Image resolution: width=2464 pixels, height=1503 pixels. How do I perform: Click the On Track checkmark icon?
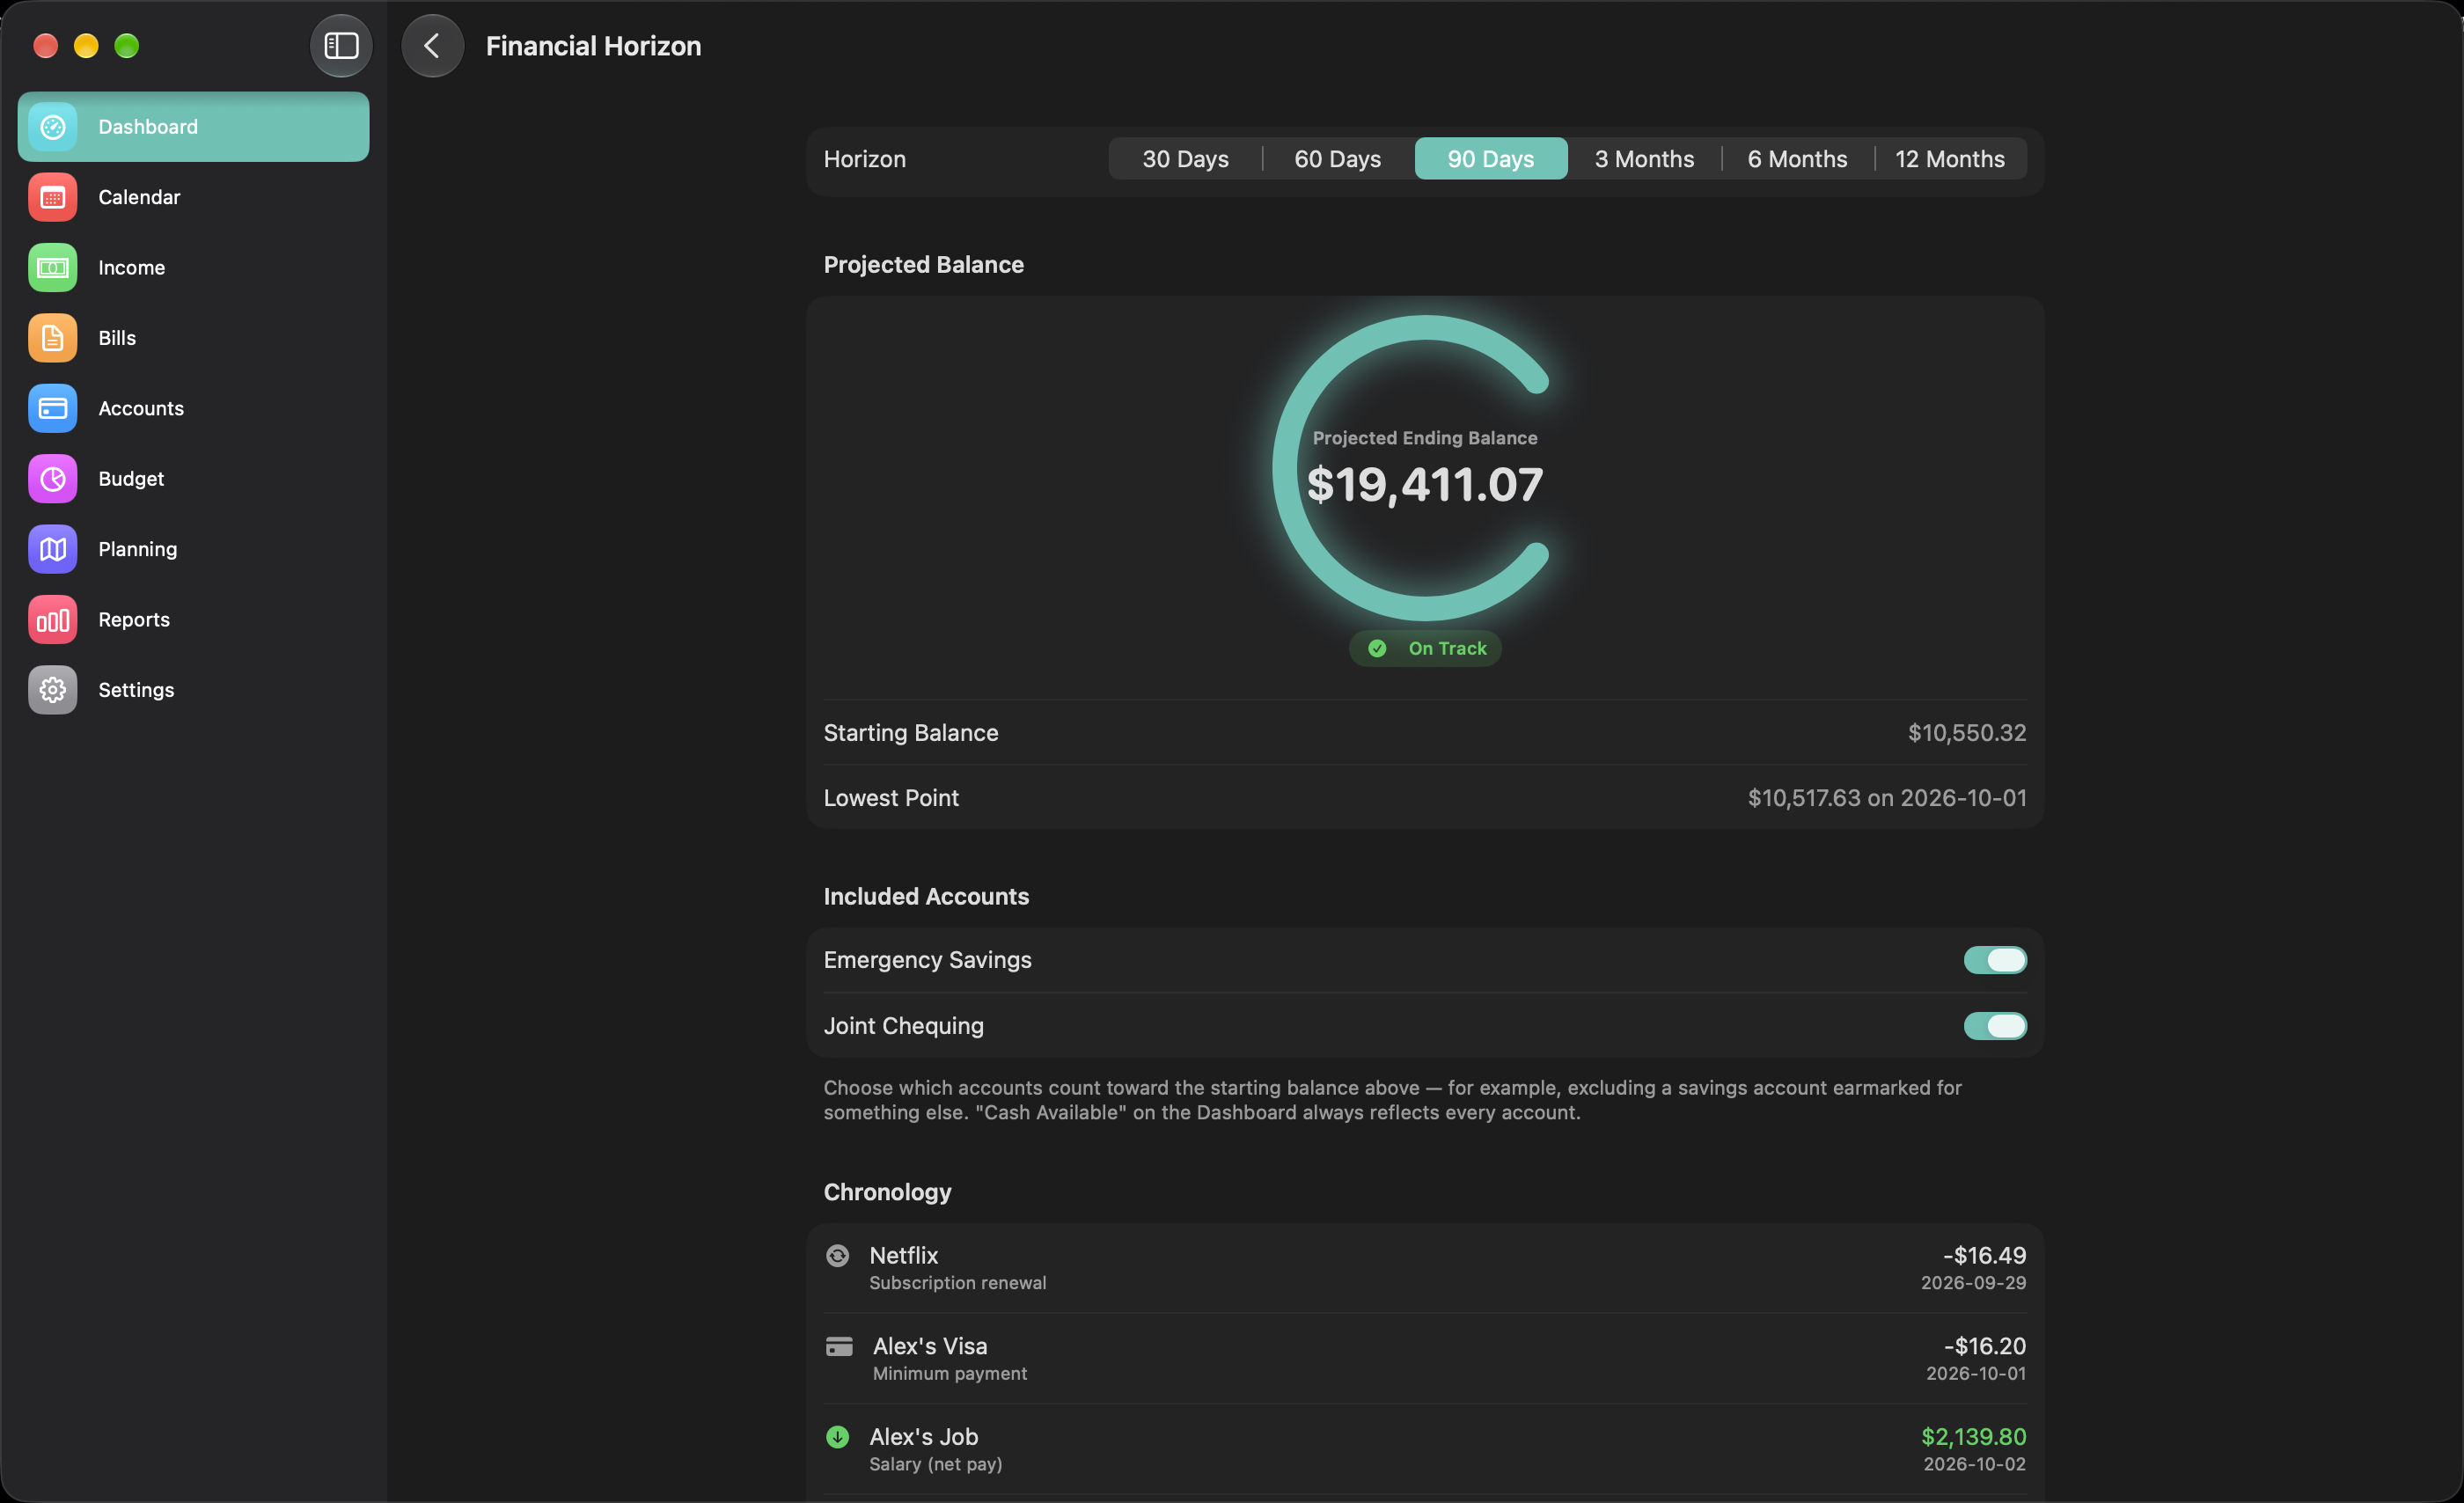pos(1377,648)
